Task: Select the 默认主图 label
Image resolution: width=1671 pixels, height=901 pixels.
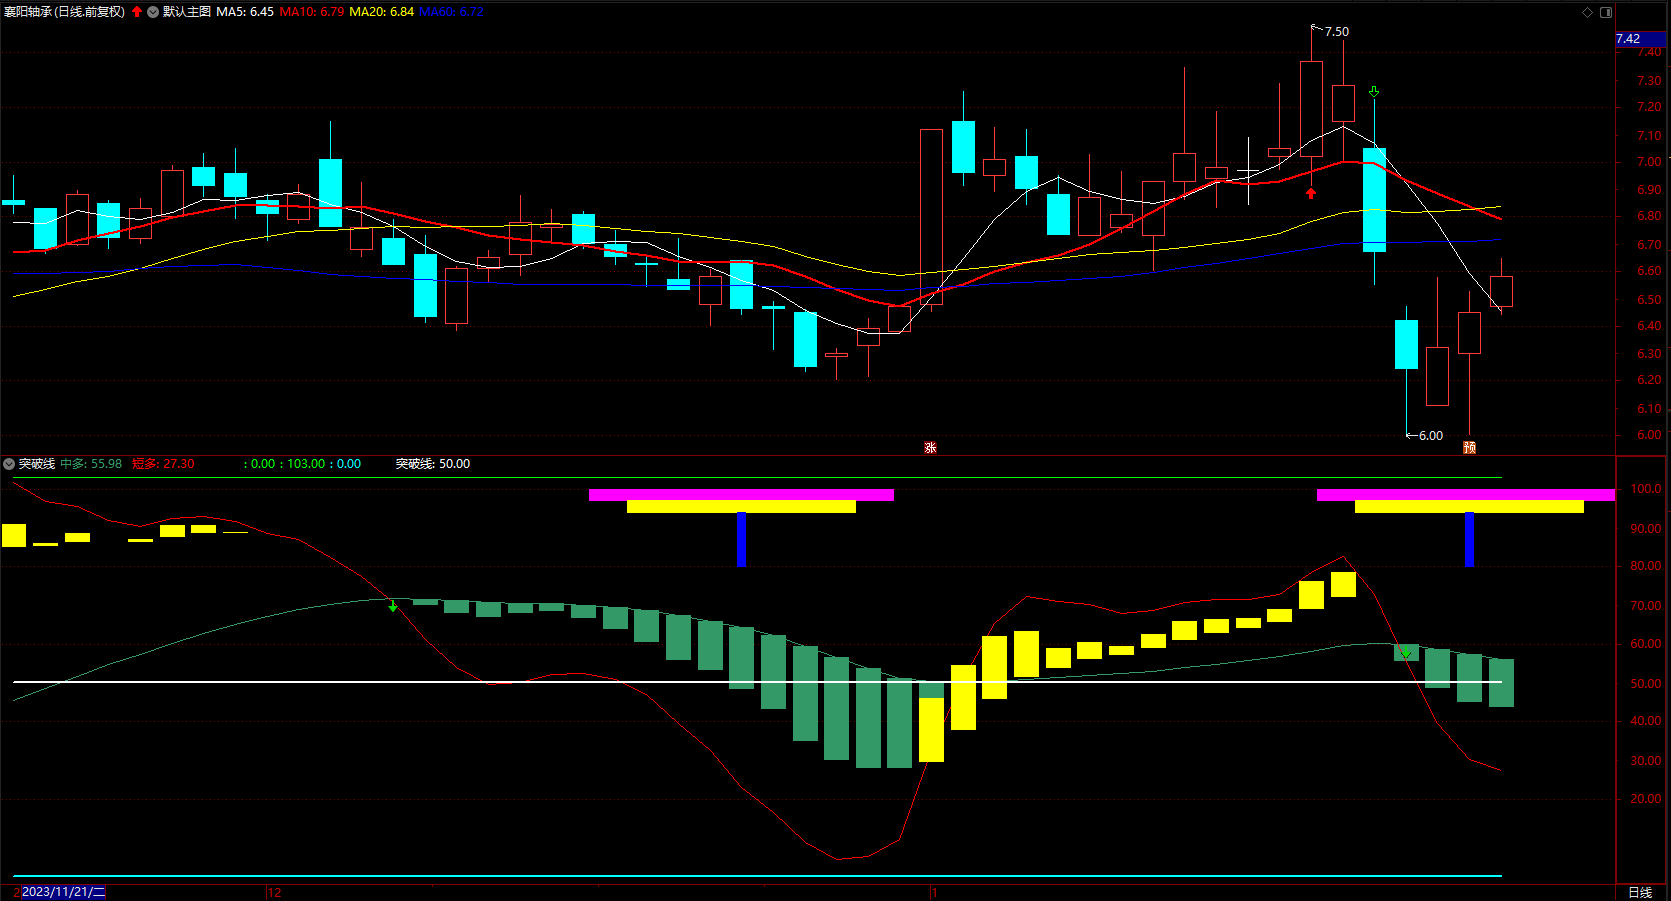Action: coord(187,12)
